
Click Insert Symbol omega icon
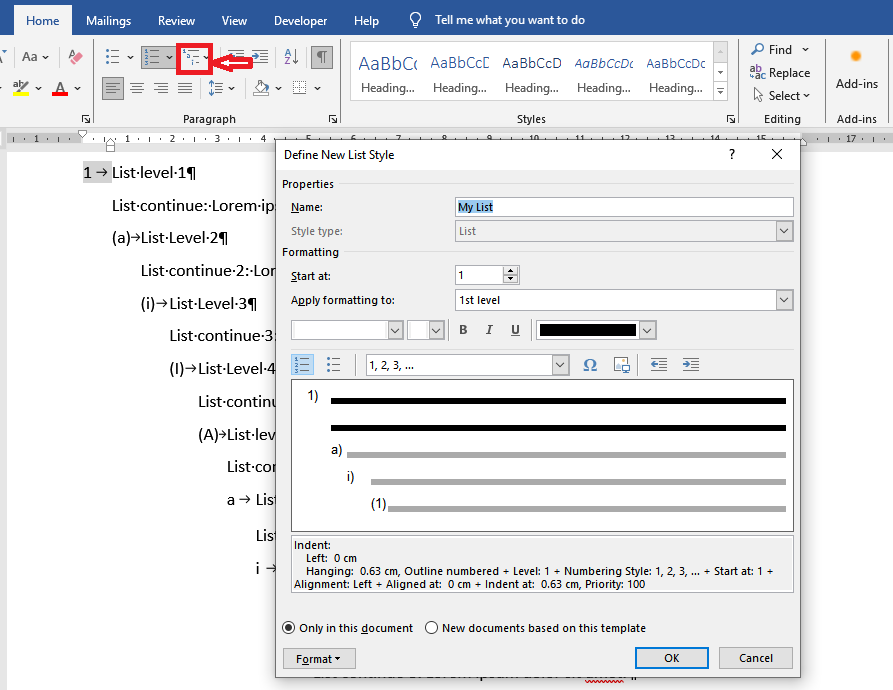(589, 365)
